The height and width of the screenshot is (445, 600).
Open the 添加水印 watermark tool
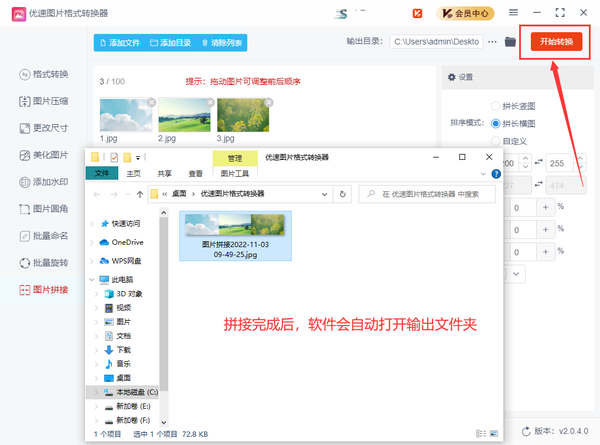pos(43,183)
